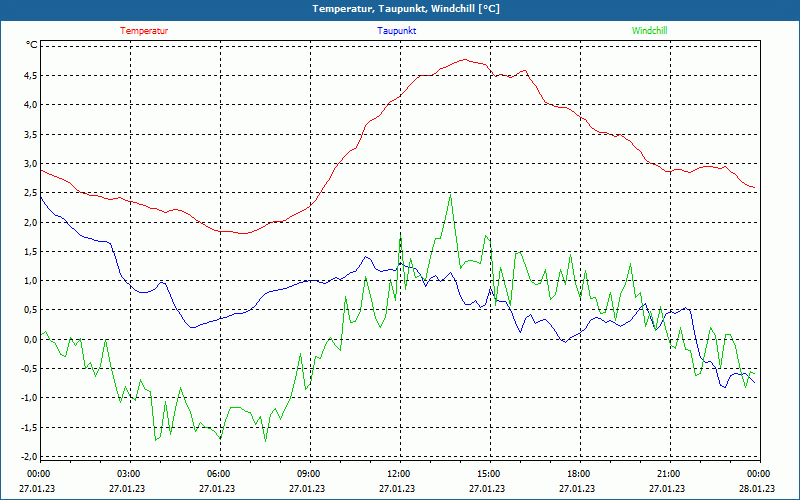Click the 15:00 time axis label
800x500 pixels.
pos(488,474)
